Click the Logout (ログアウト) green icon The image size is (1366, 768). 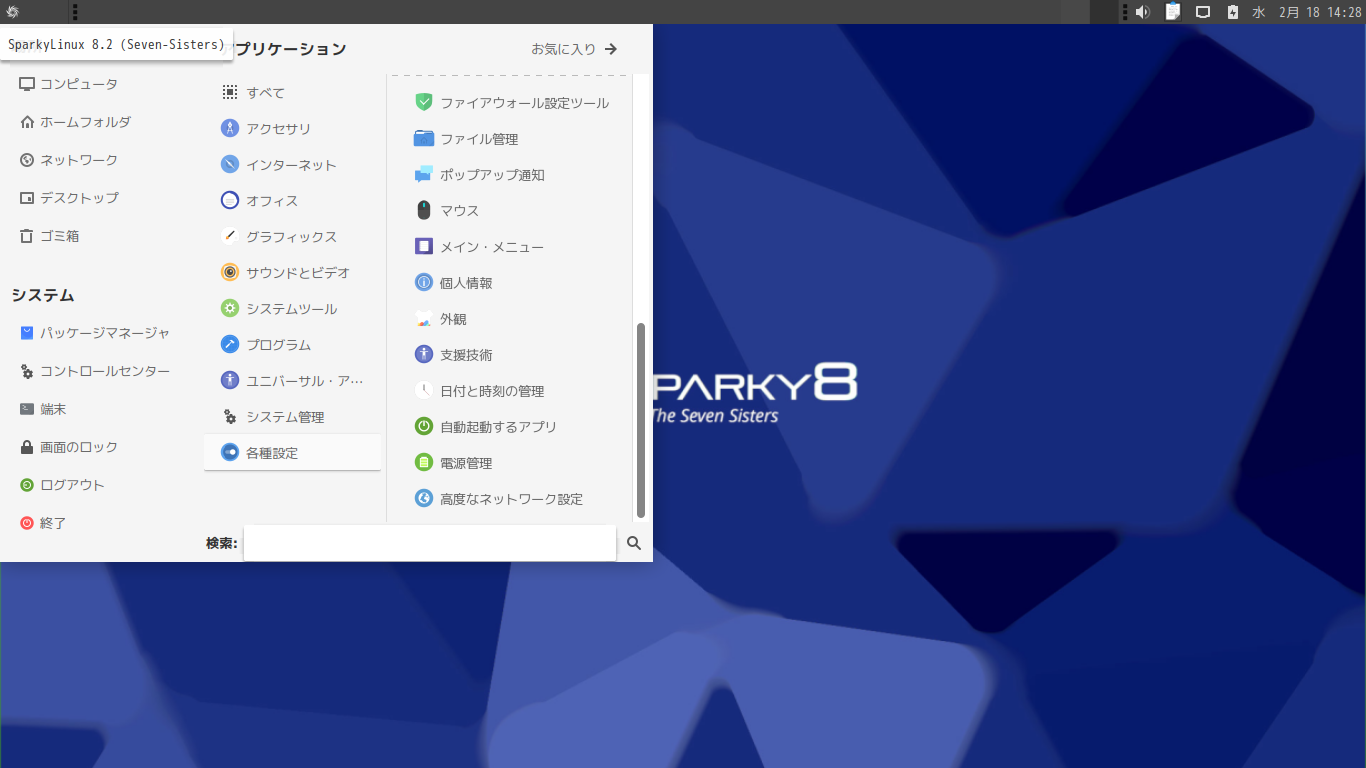click(x=27, y=485)
